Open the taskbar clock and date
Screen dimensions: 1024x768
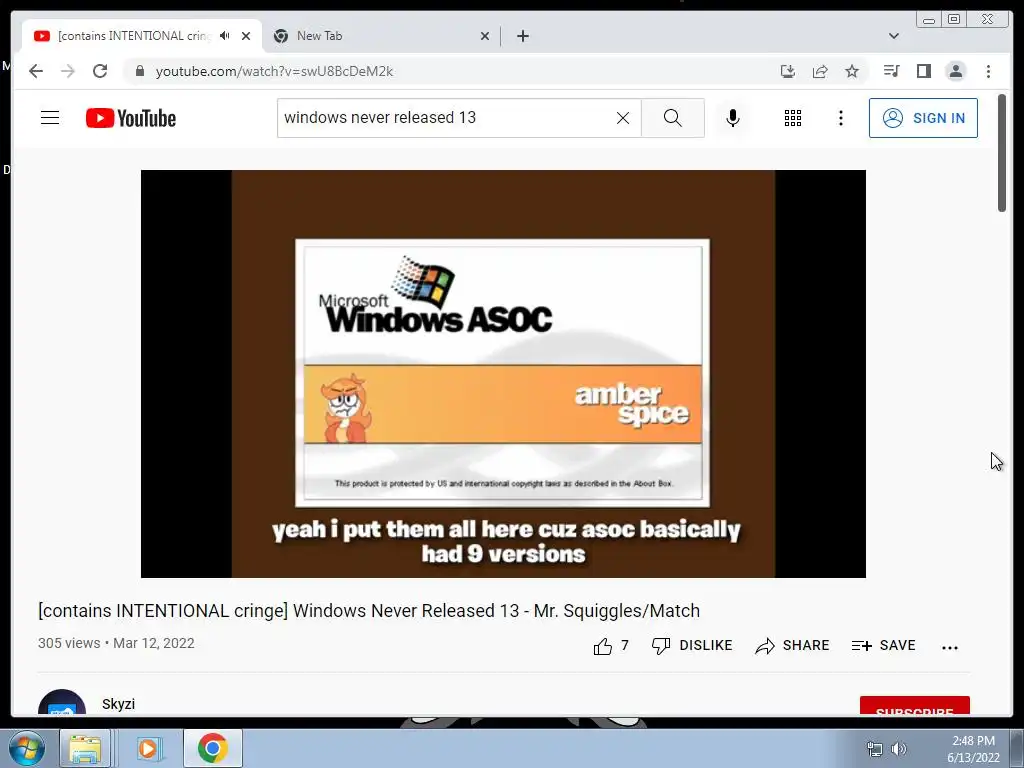[973, 749]
